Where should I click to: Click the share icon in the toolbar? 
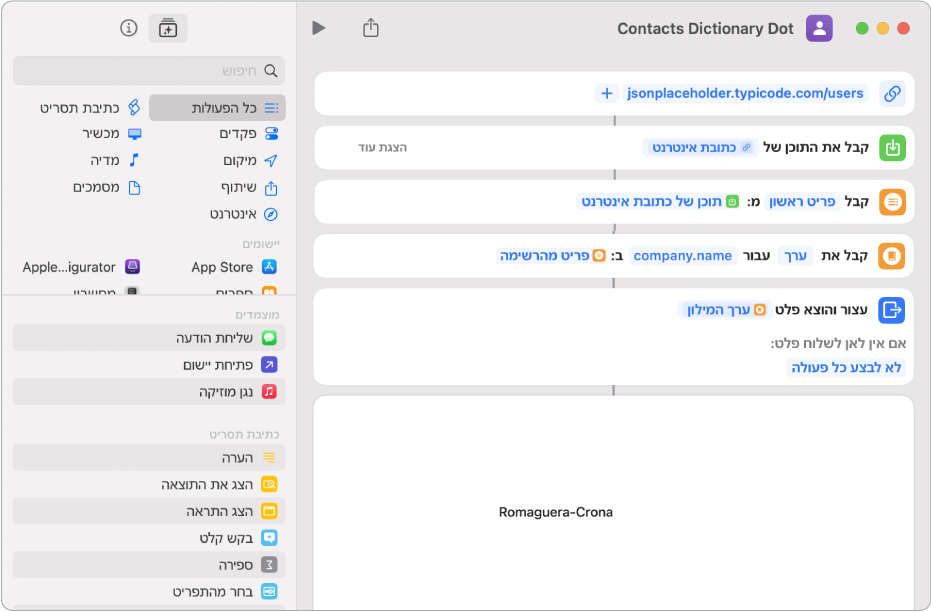point(371,28)
